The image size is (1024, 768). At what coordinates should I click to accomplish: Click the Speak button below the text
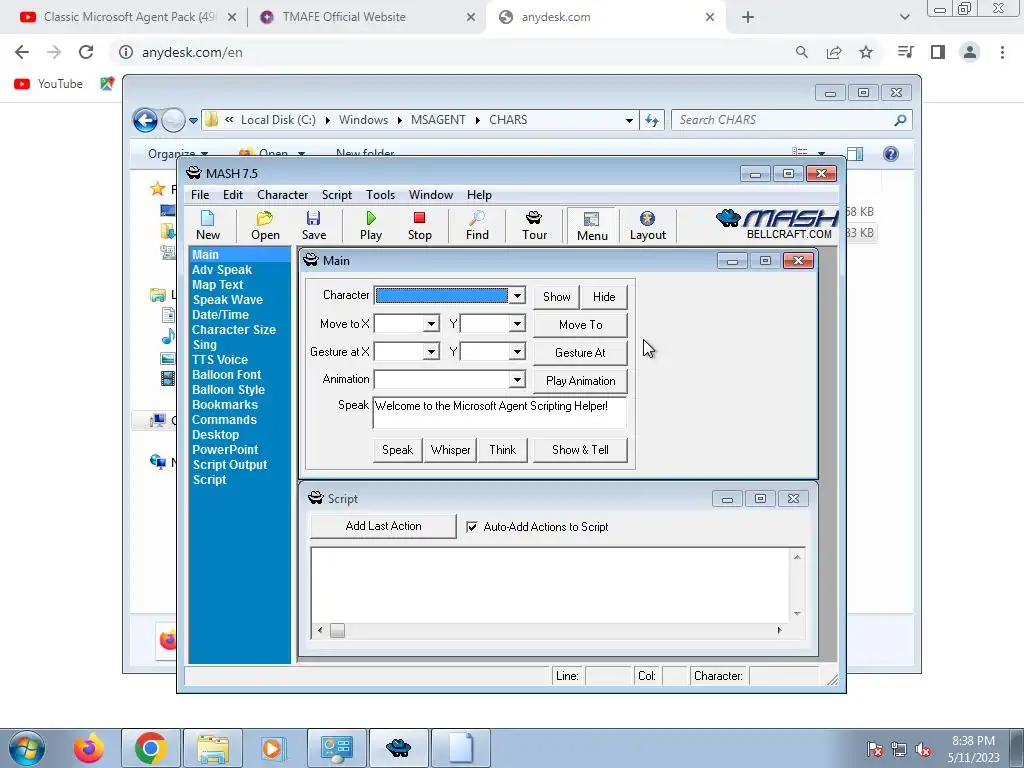click(x=397, y=450)
